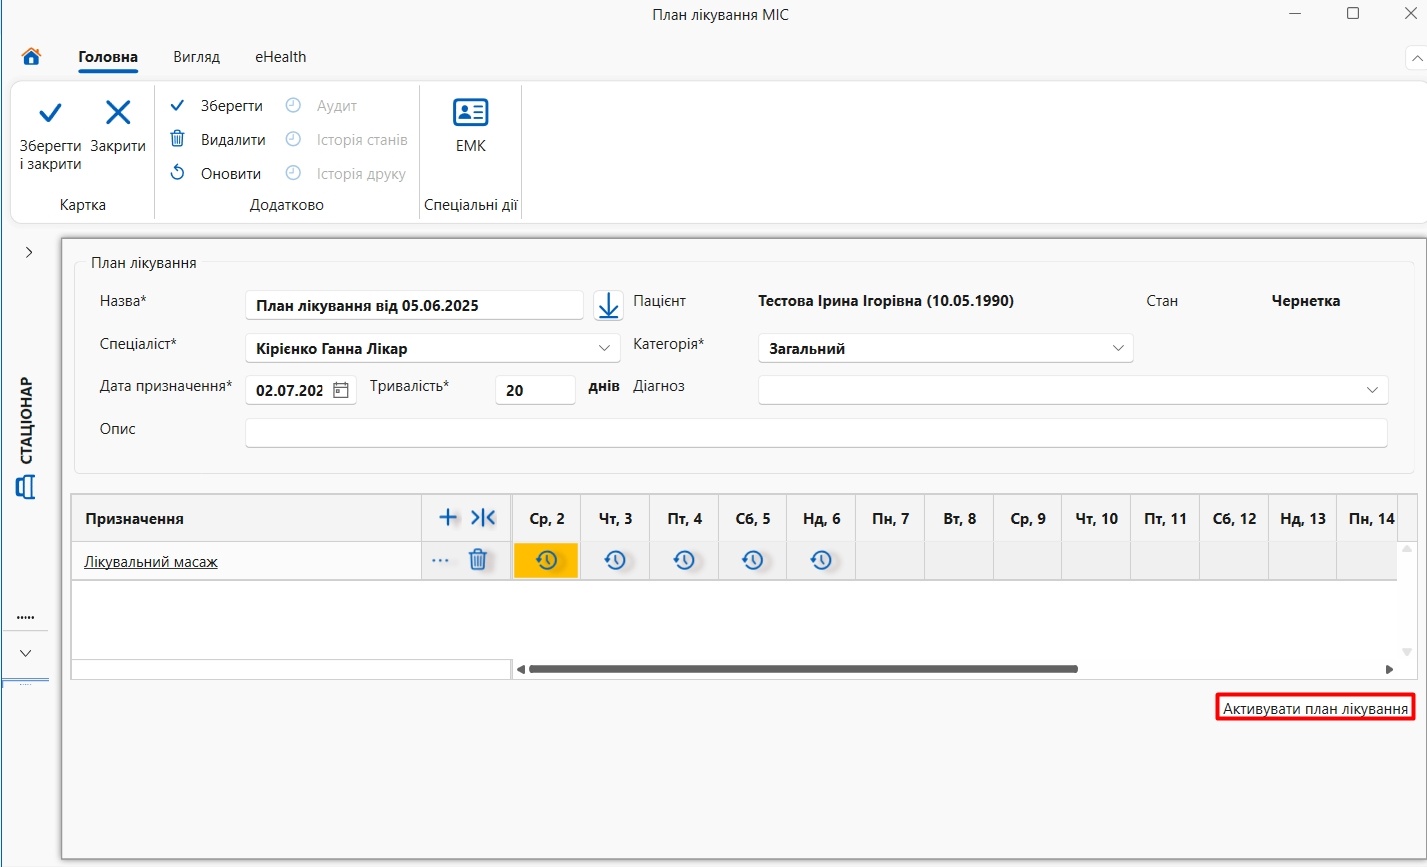Click the Тривалість days field
The image size is (1427, 867).
535,390
